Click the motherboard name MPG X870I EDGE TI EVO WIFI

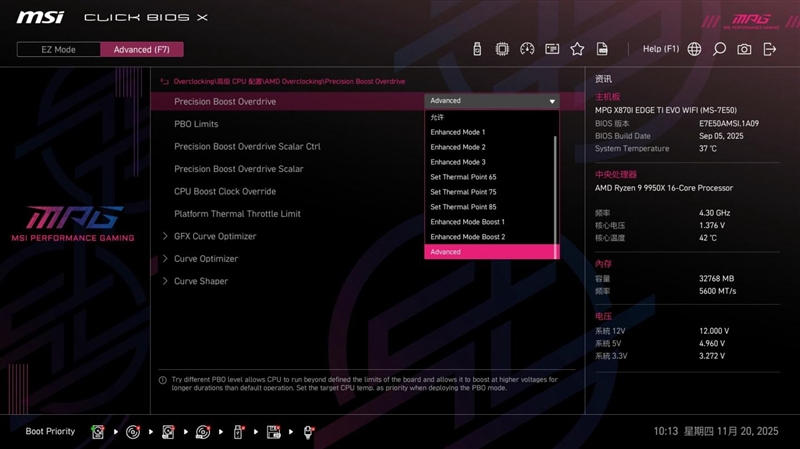[665, 110]
